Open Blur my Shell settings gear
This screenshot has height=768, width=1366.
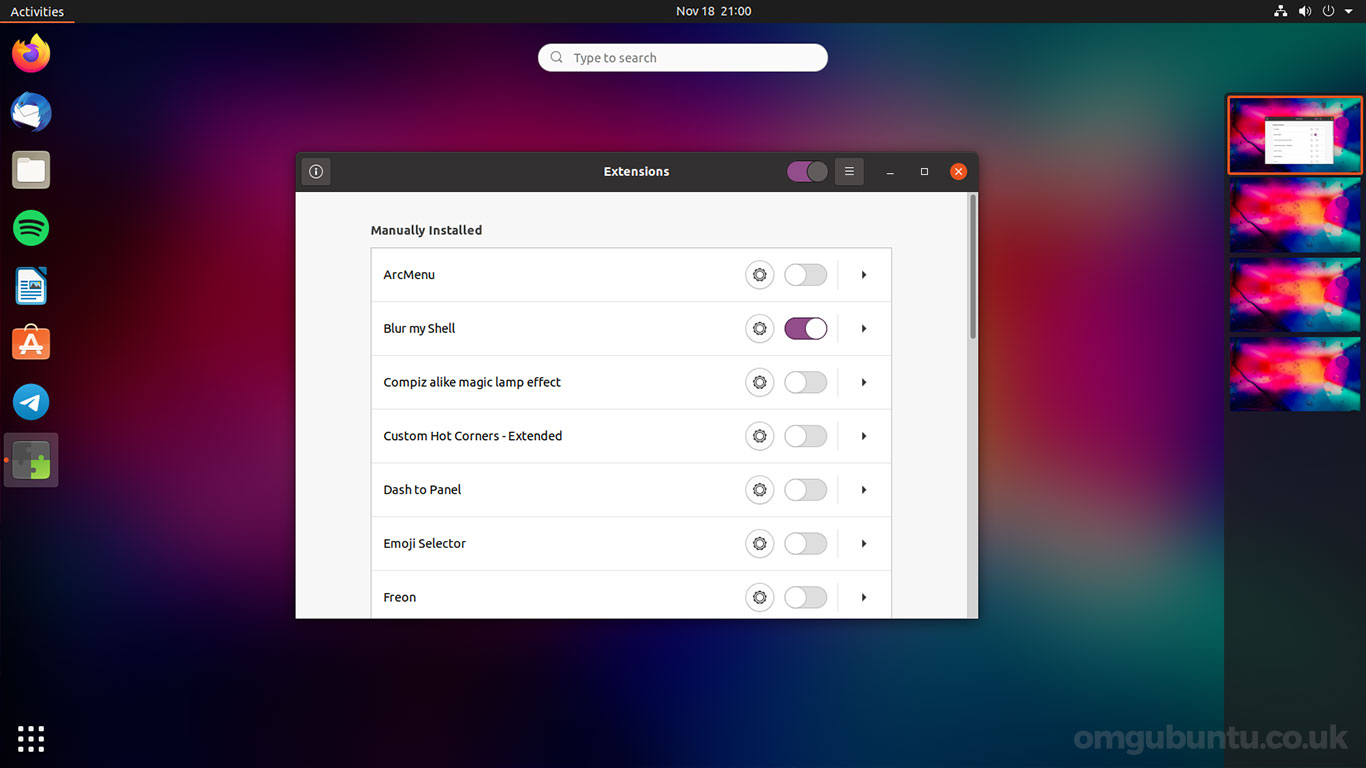(x=760, y=329)
